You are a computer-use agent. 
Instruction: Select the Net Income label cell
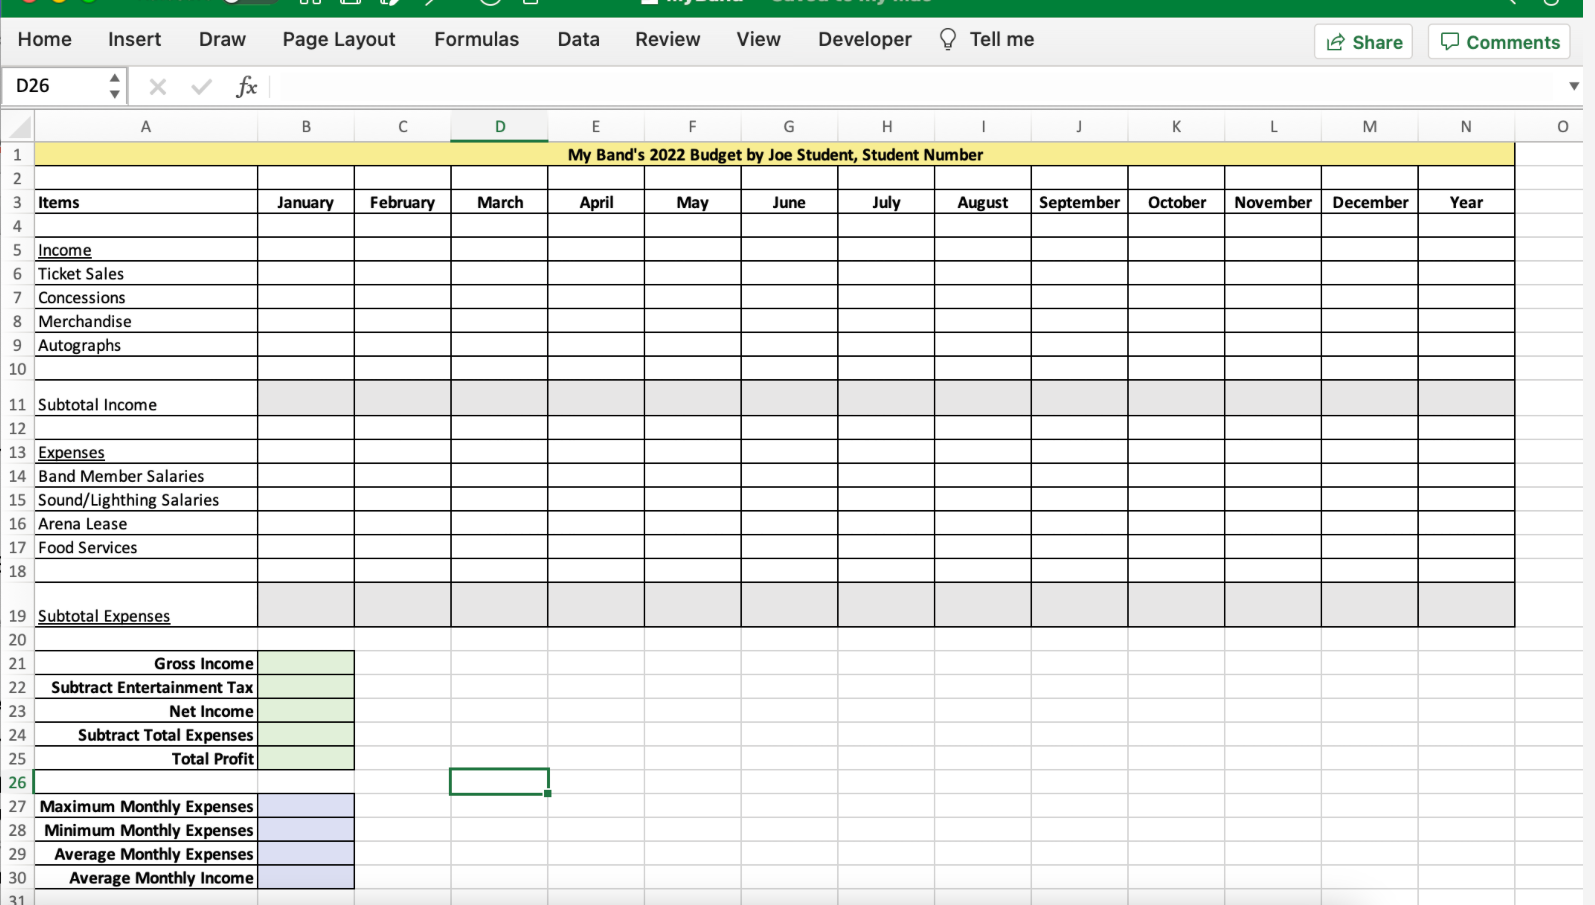point(146,711)
